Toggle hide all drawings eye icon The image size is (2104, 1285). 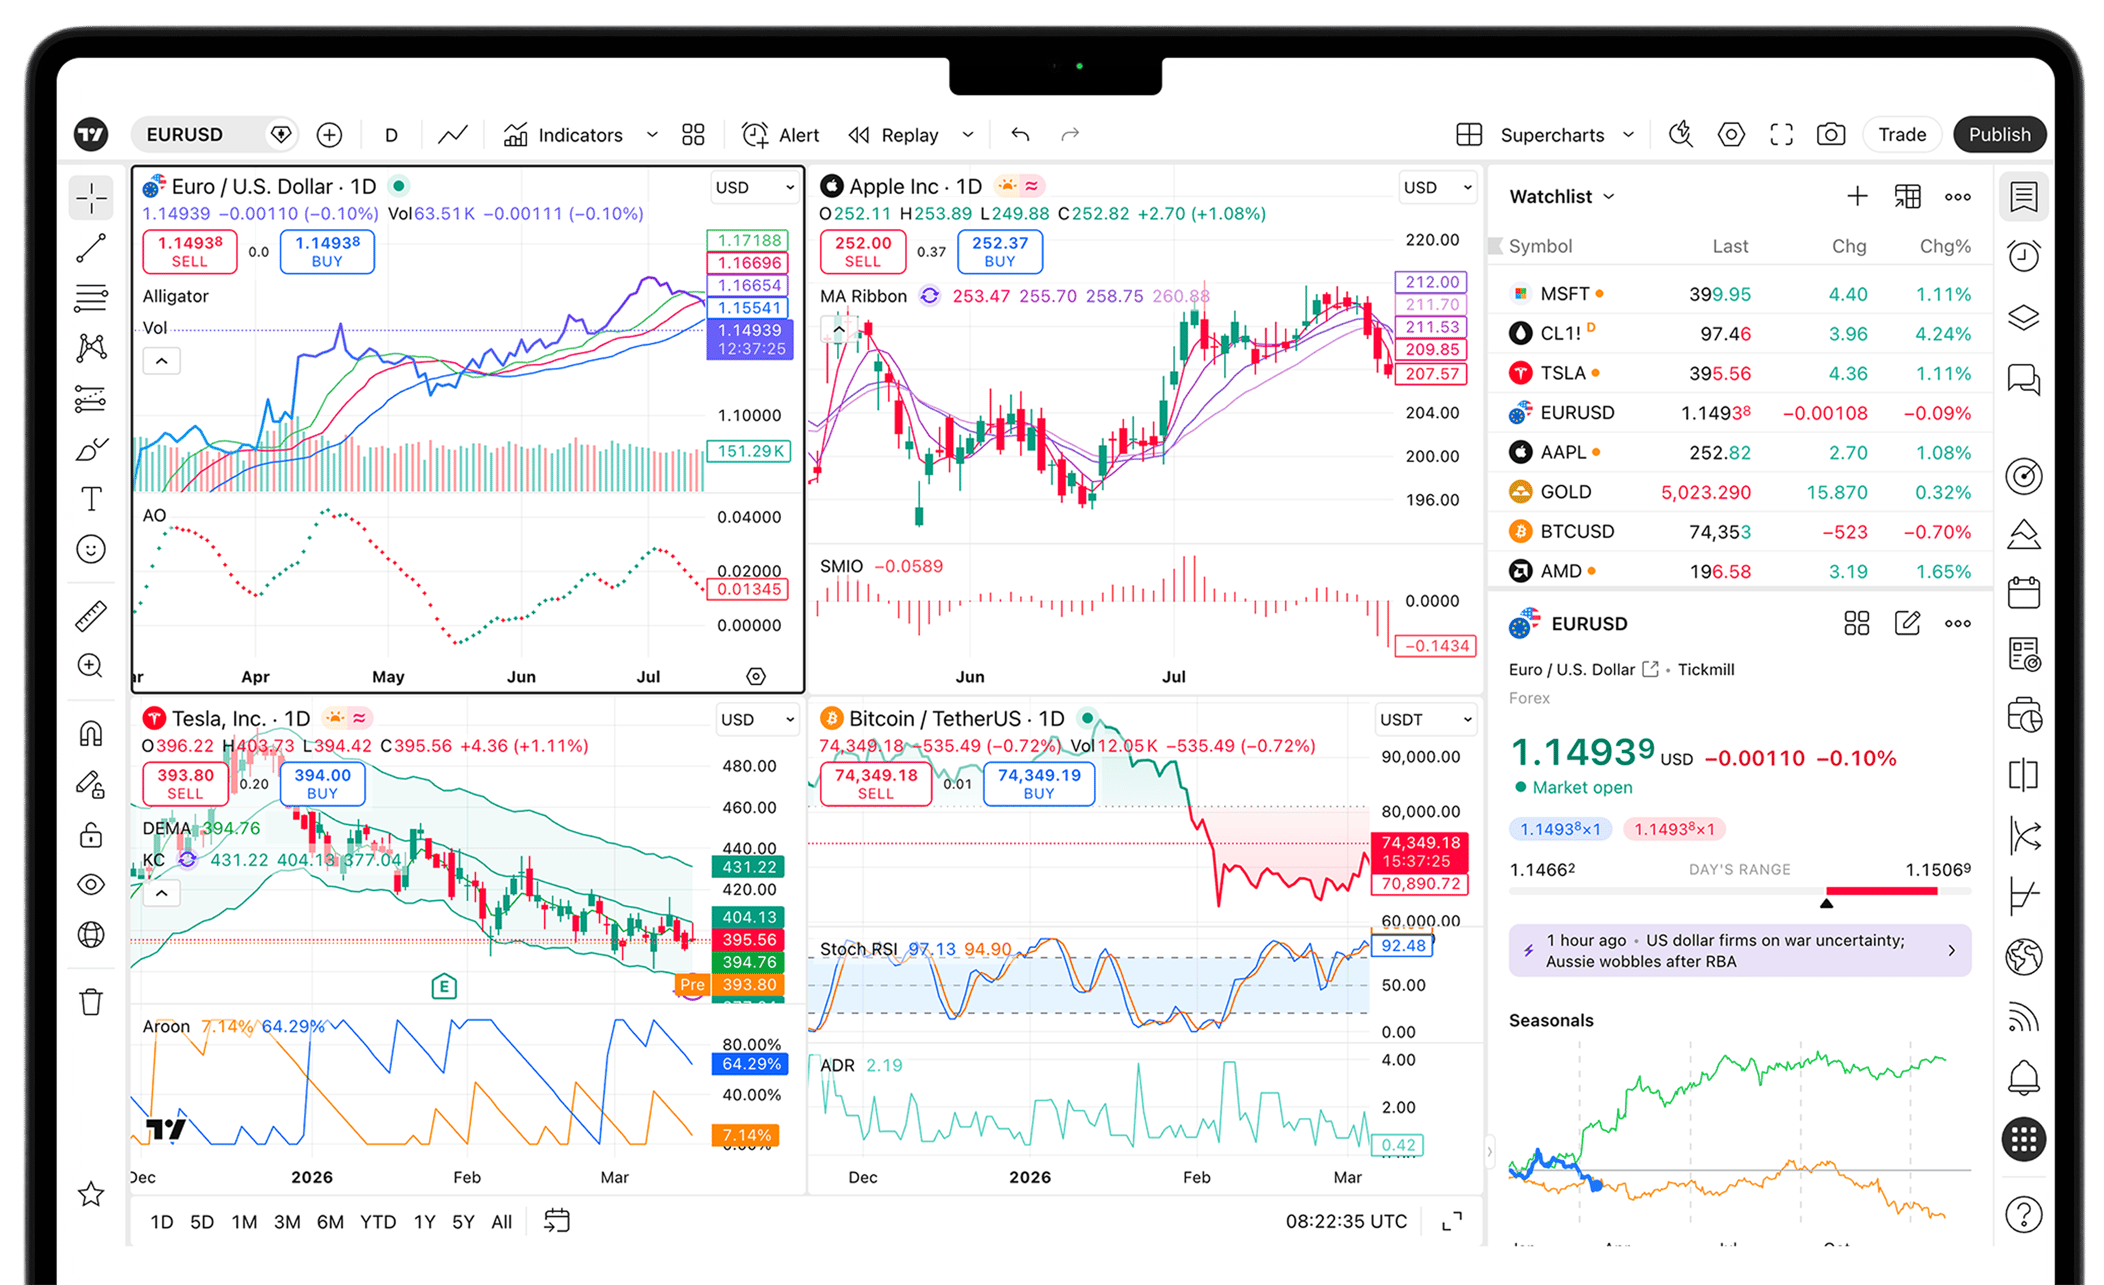click(x=91, y=885)
